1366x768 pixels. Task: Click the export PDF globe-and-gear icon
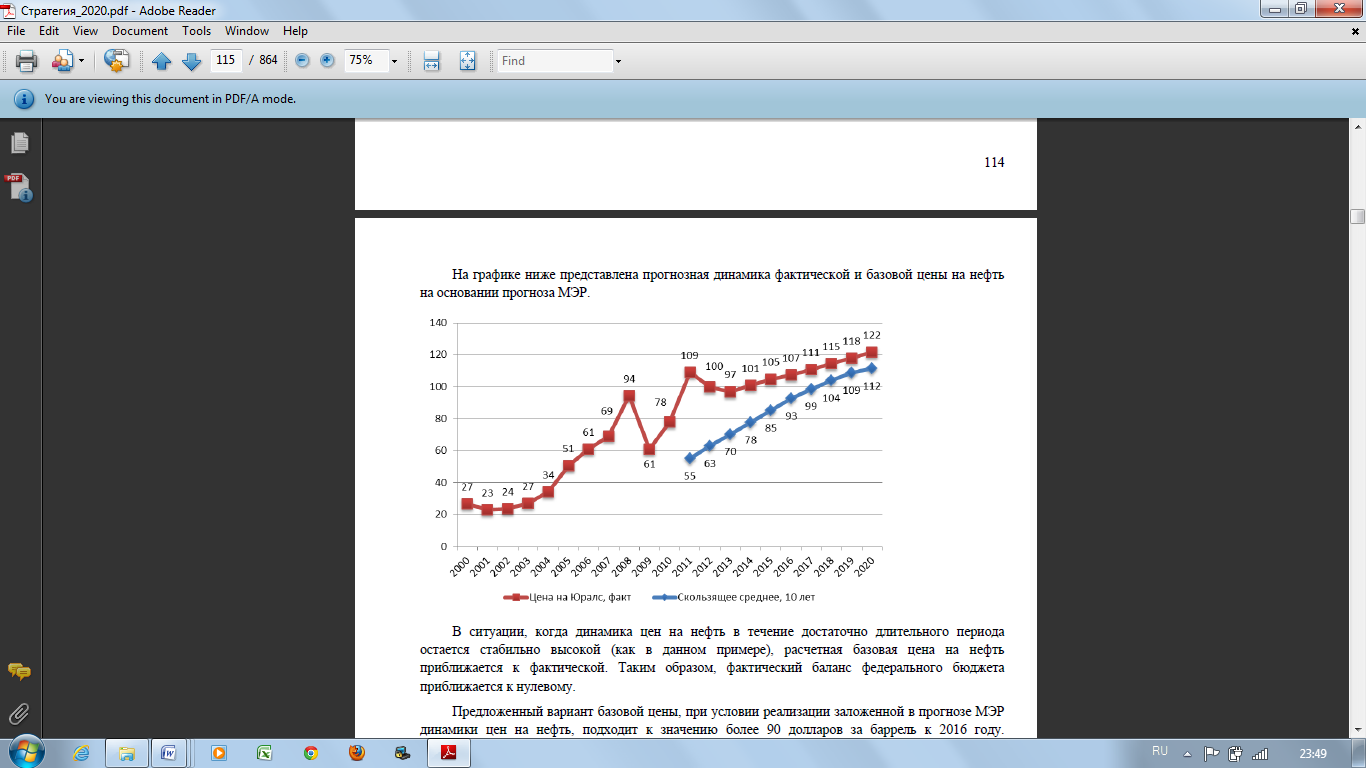coord(117,61)
